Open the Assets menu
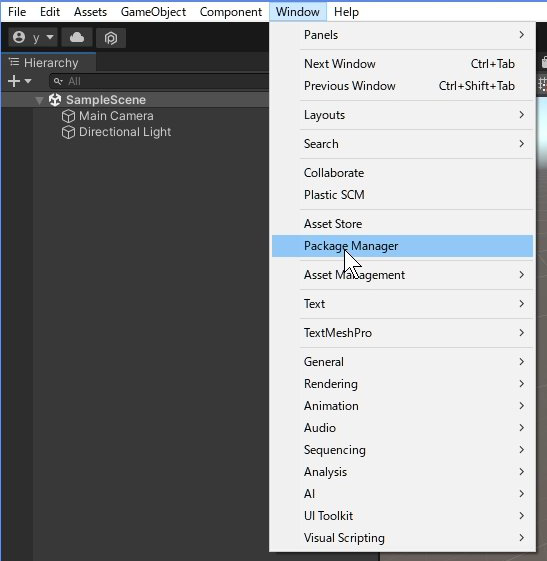 click(90, 12)
